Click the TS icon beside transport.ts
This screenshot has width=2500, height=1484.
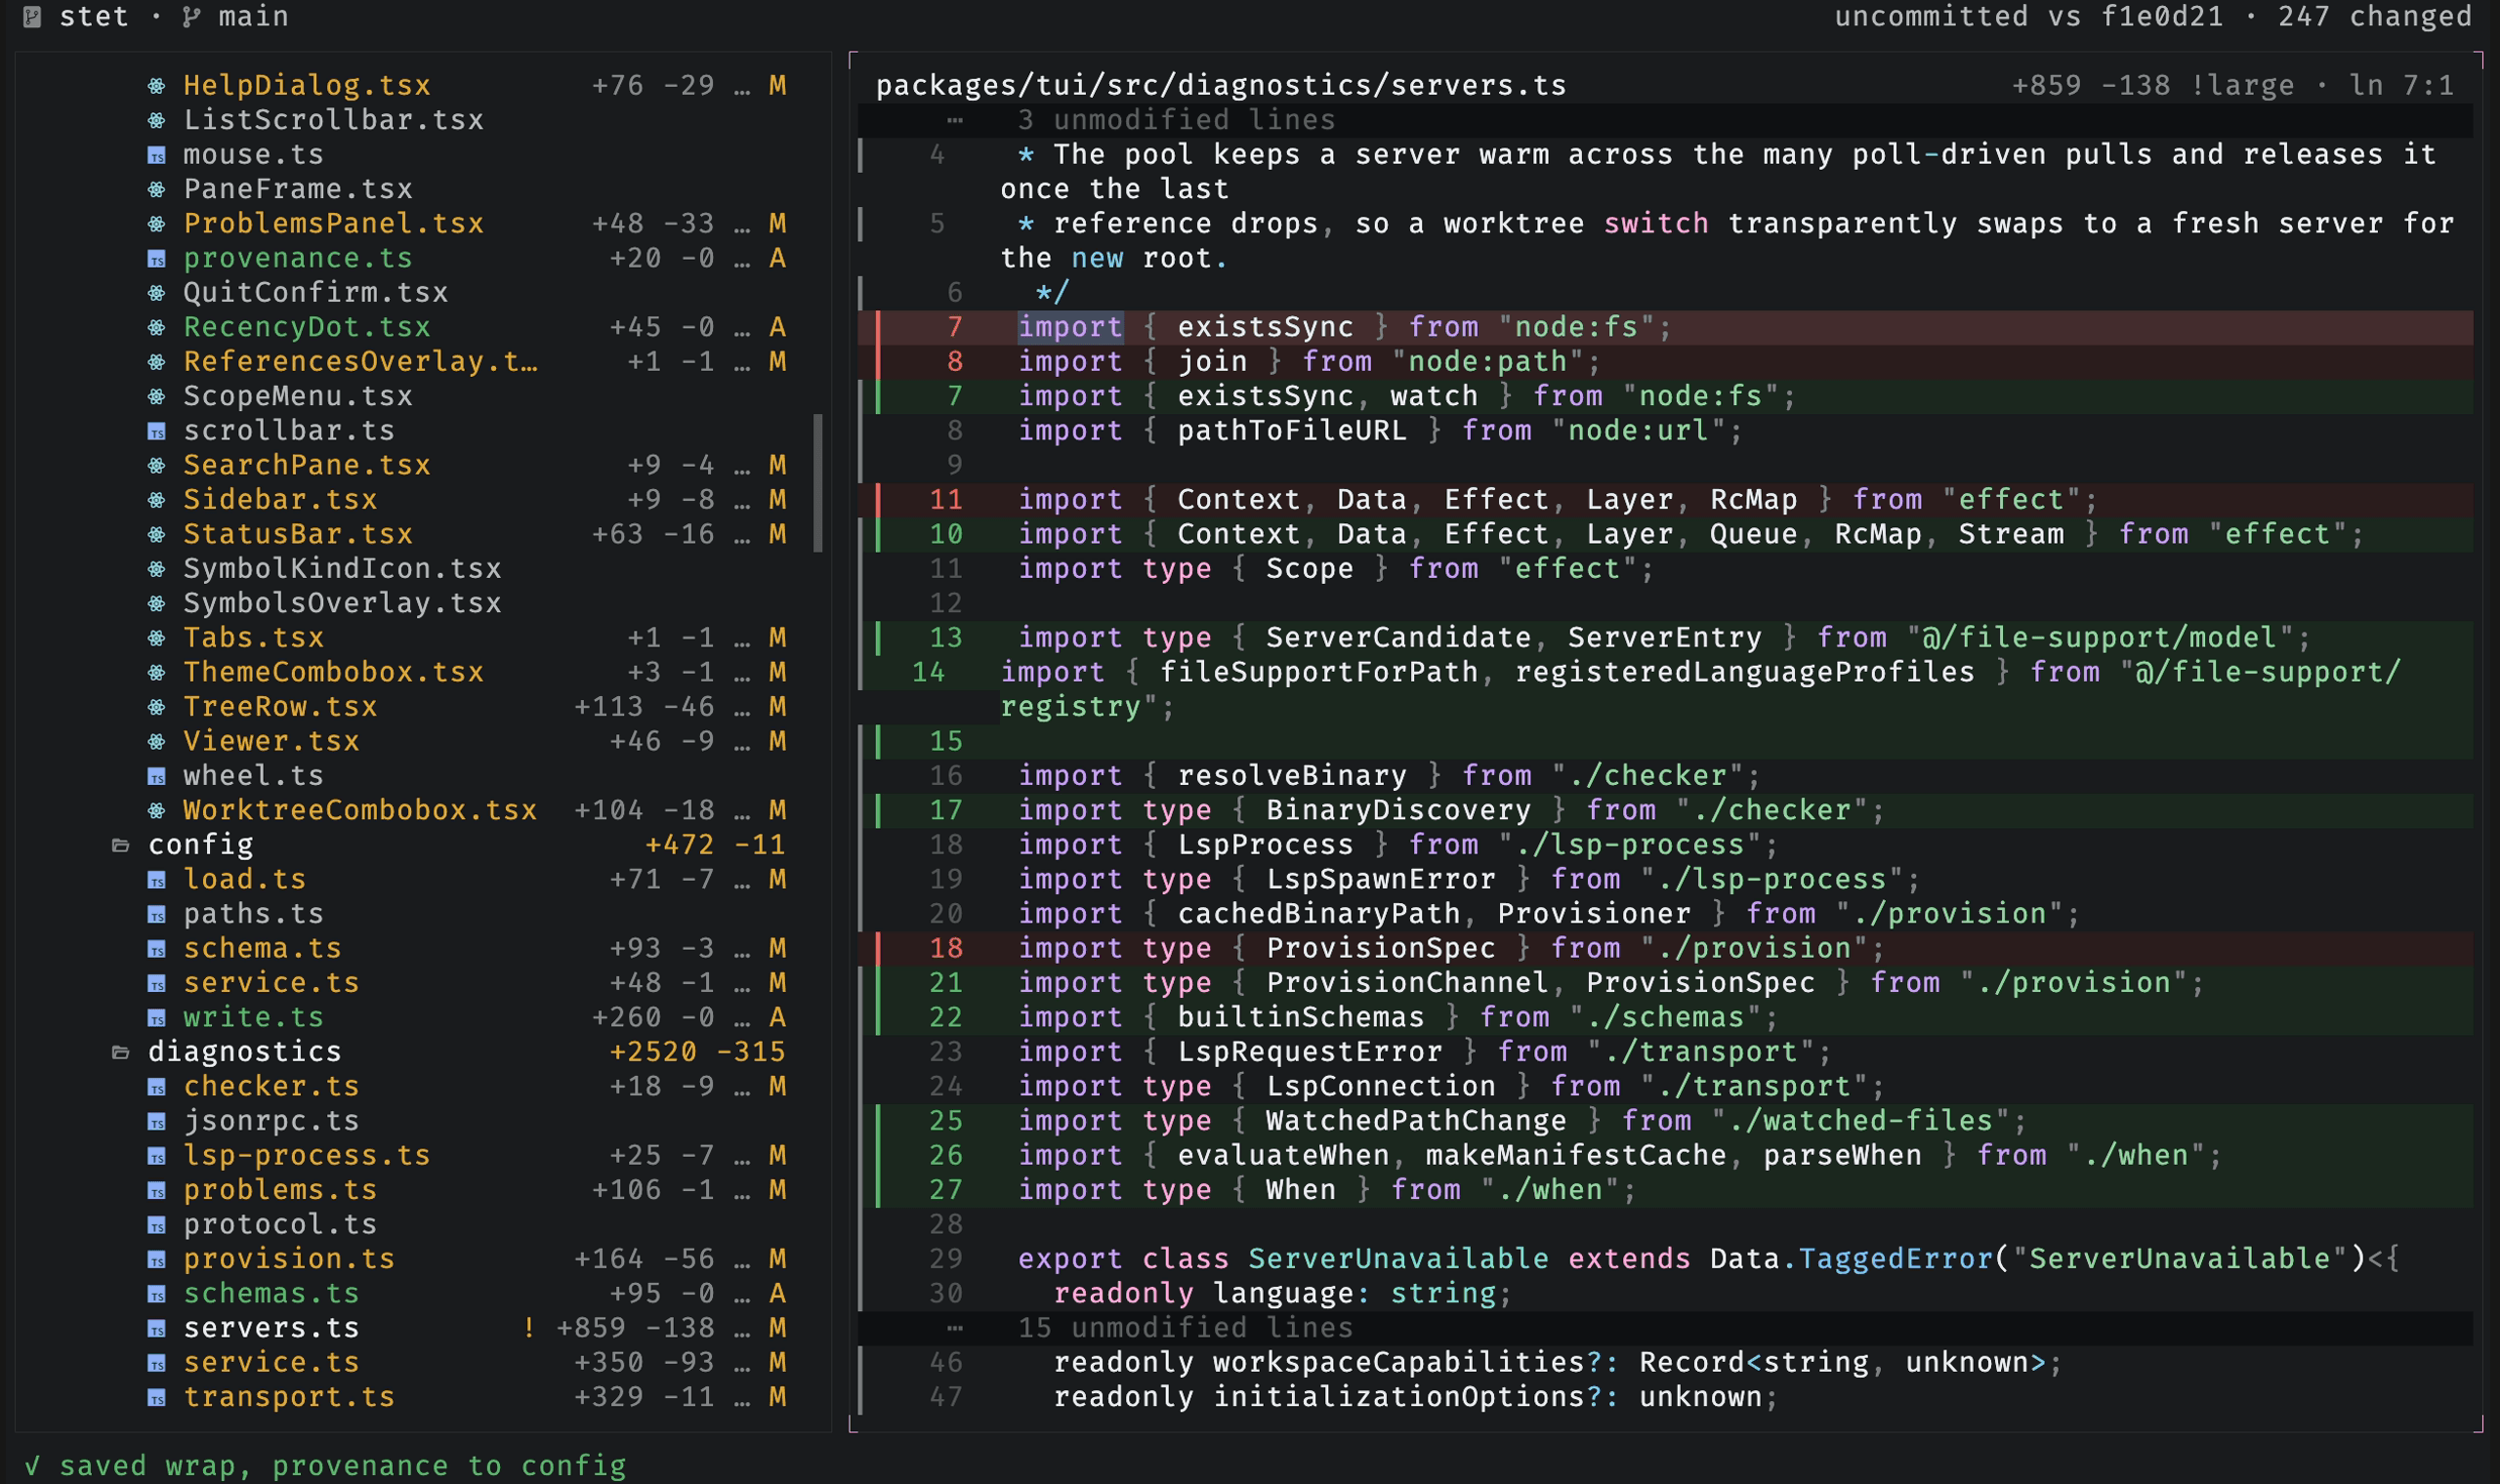157,1398
